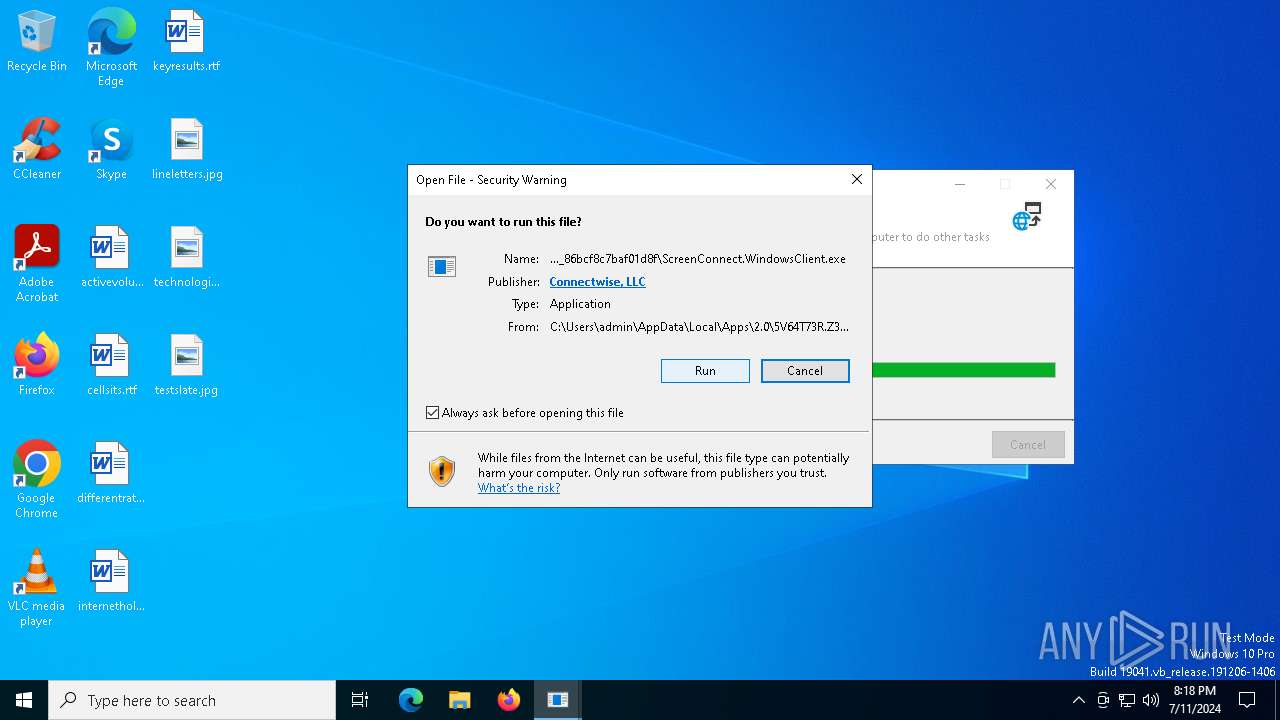Cancel the security warning dialog
The width and height of the screenshot is (1280, 720).
coord(805,371)
